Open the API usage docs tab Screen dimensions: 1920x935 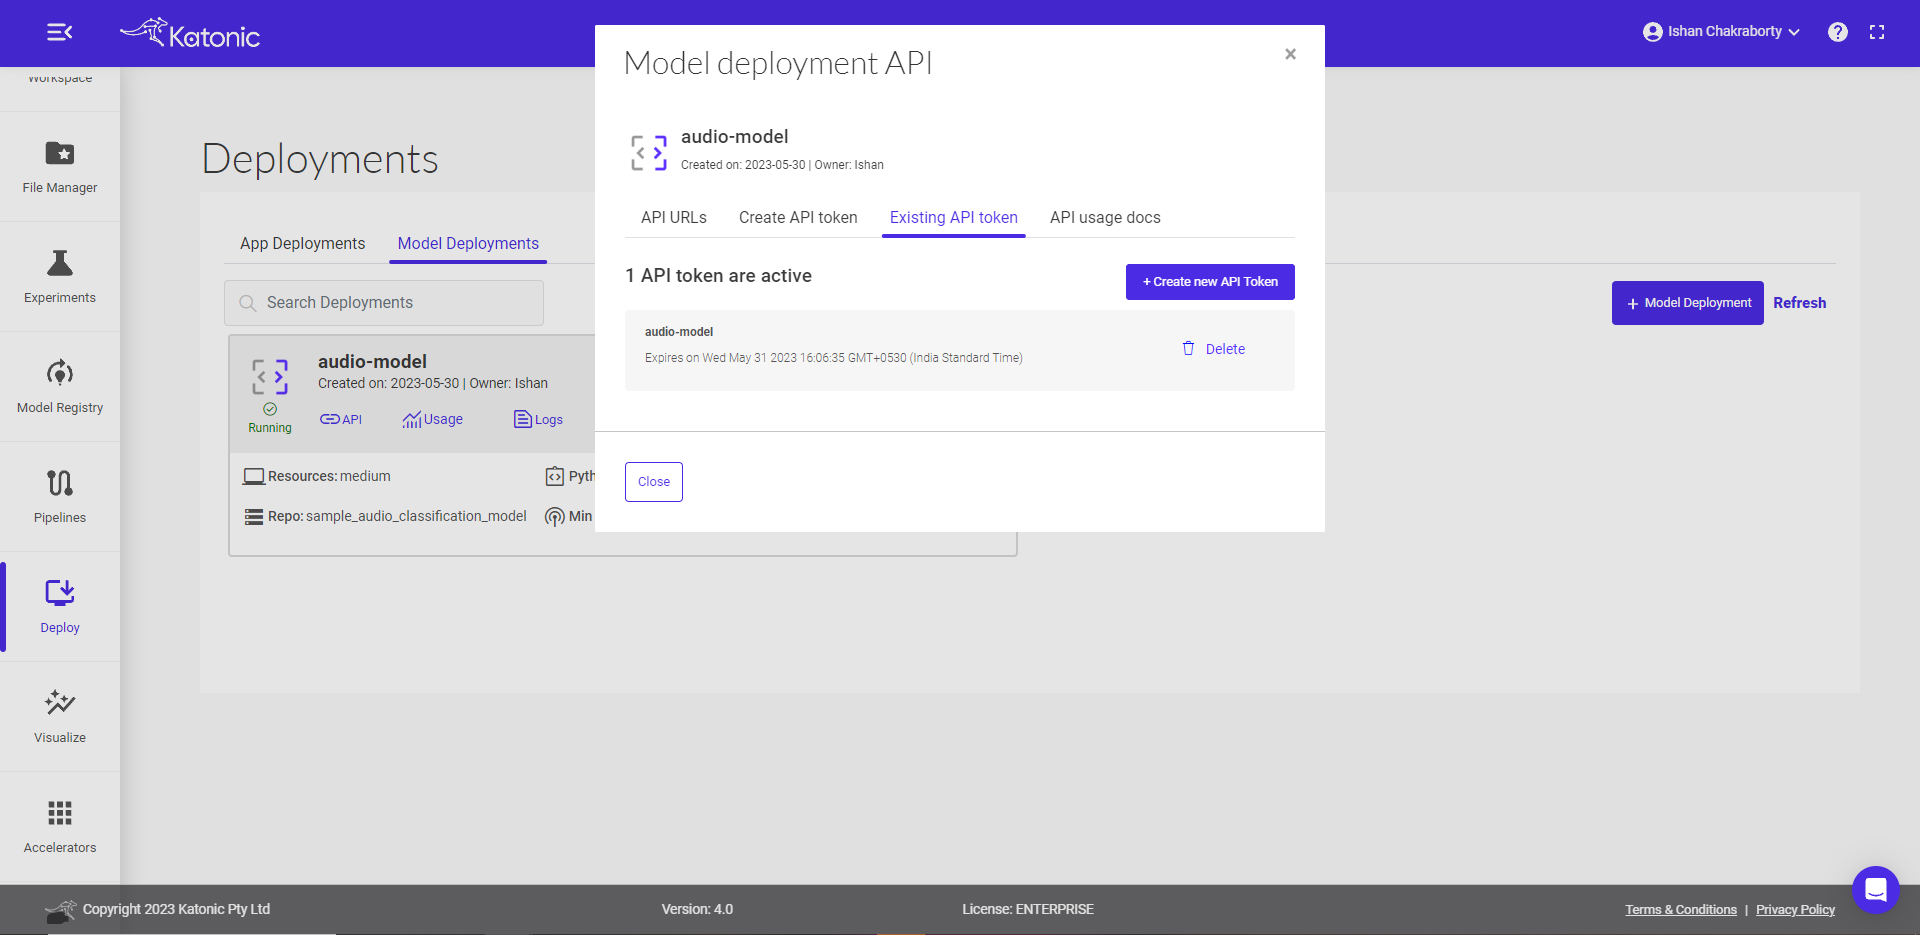[1105, 217]
